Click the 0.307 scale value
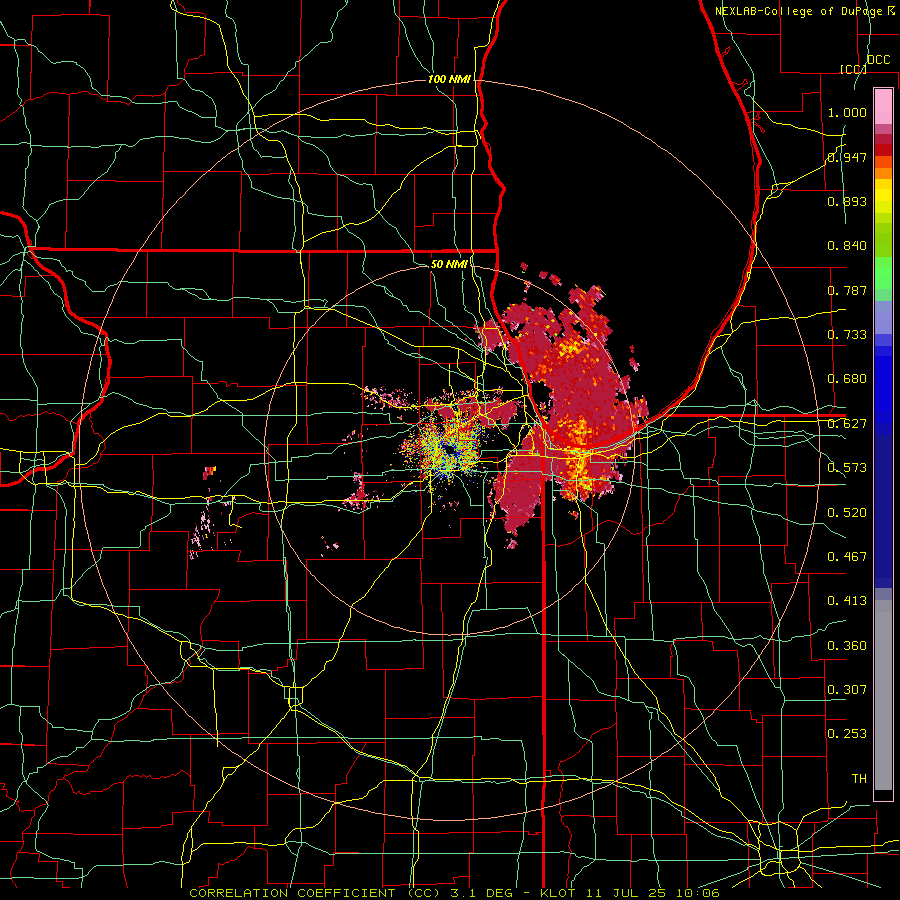The width and height of the screenshot is (900, 900). [x=847, y=690]
